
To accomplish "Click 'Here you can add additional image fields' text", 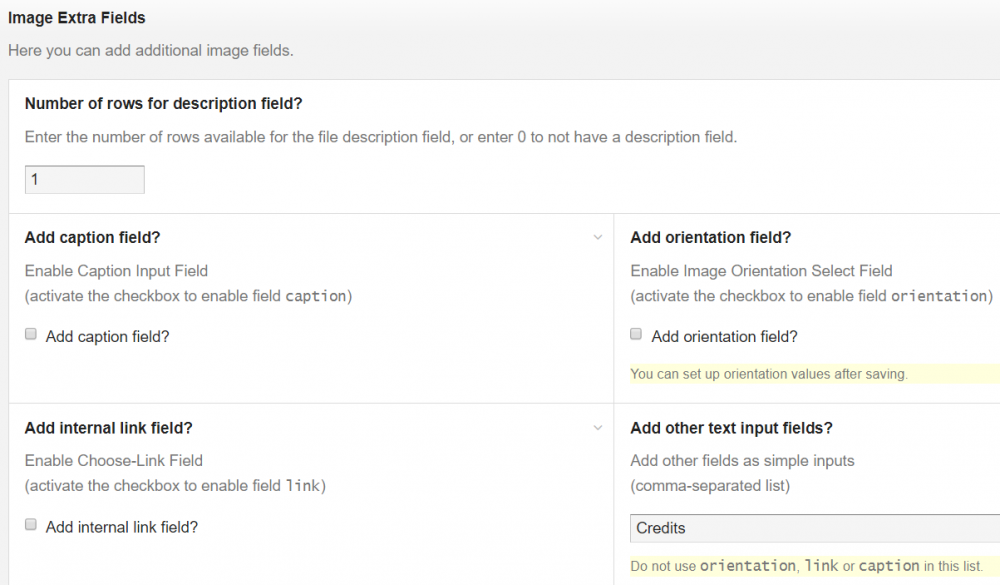I will coord(150,50).
